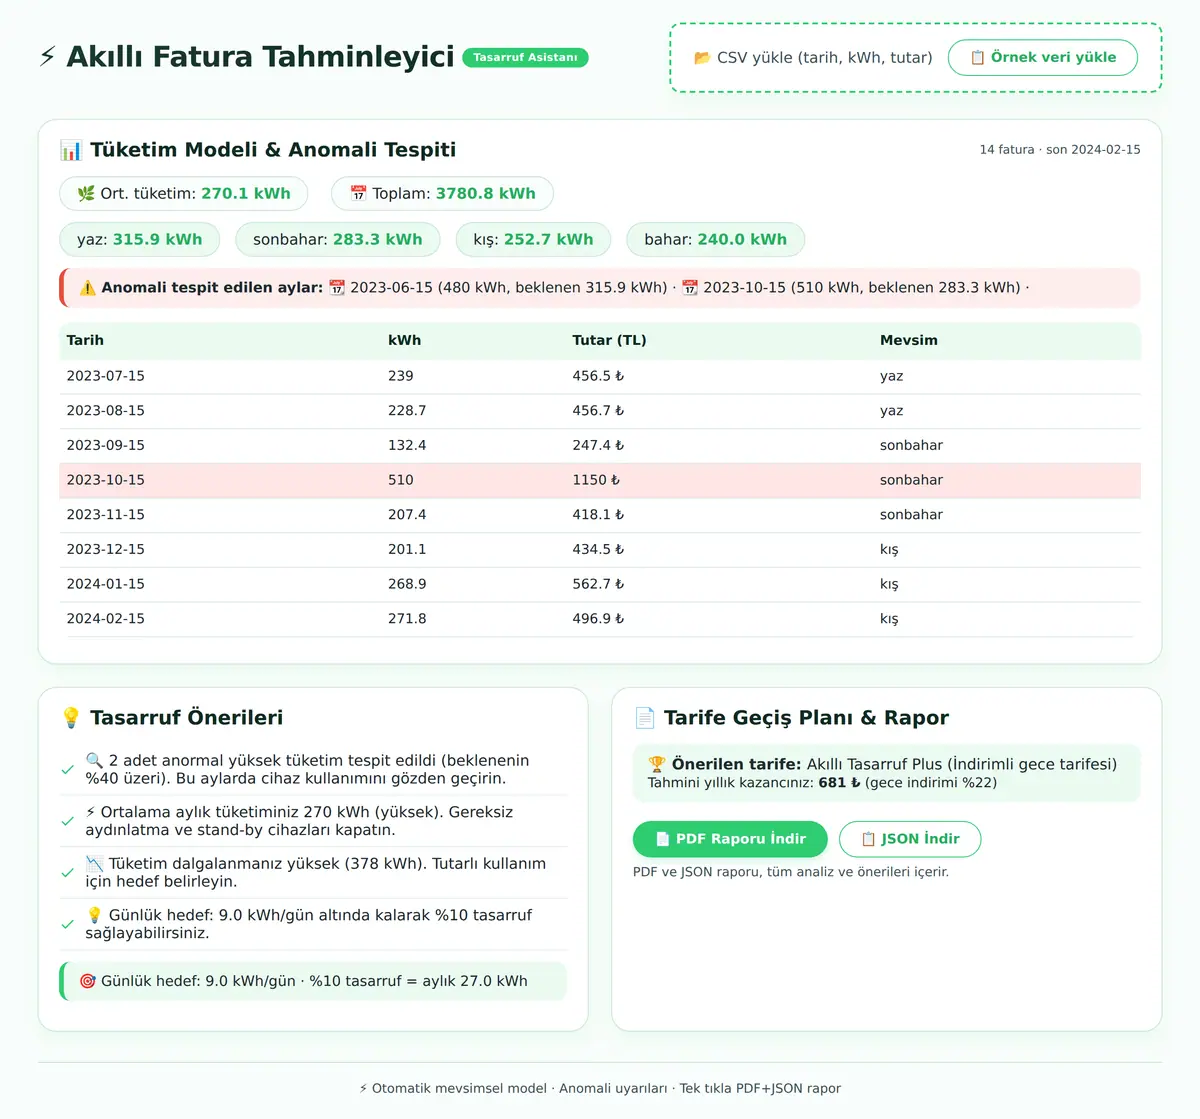This screenshot has height=1119, width=1200.
Task: Click the lightbulb icon beside Tasarruf Önerileri
Action: coord(71,718)
